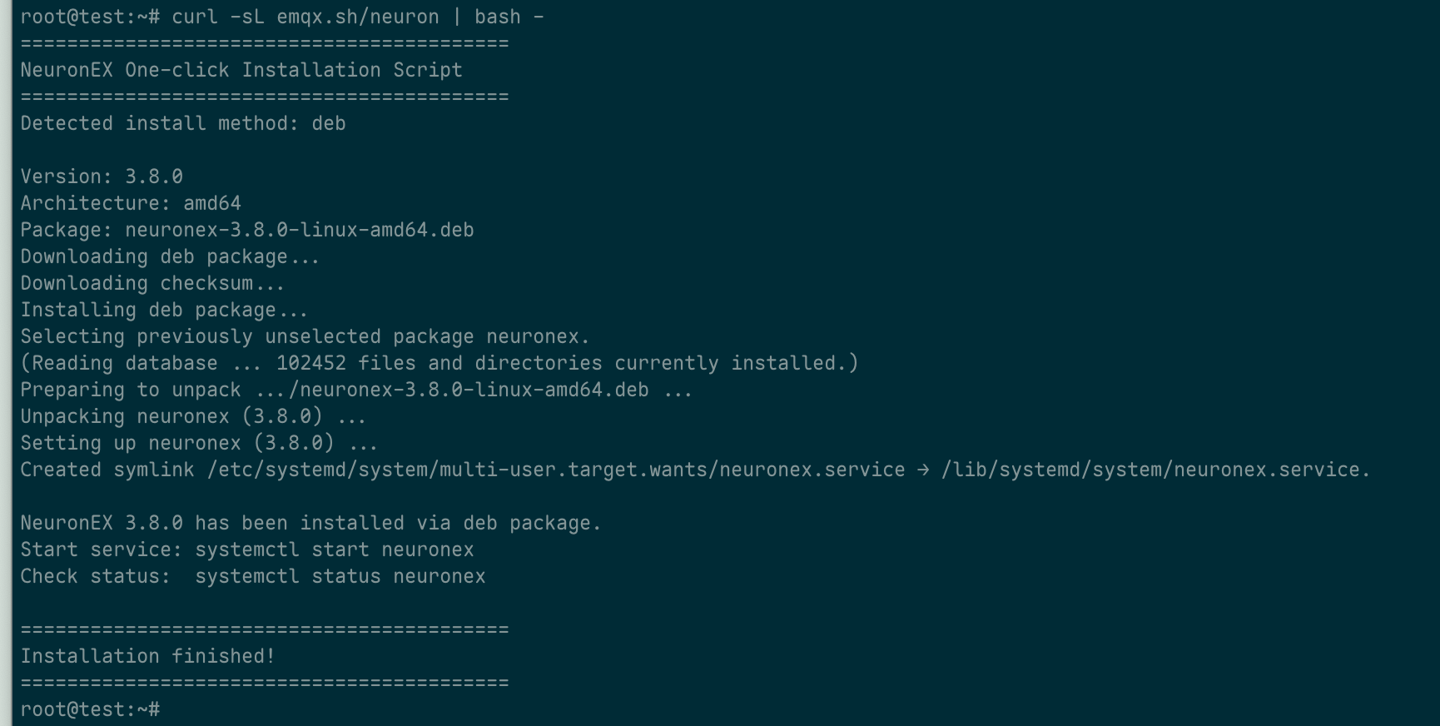Click the "Detected install method: deb" line
Image resolution: width=1440 pixels, height=726 pixels.
[183, 123]
